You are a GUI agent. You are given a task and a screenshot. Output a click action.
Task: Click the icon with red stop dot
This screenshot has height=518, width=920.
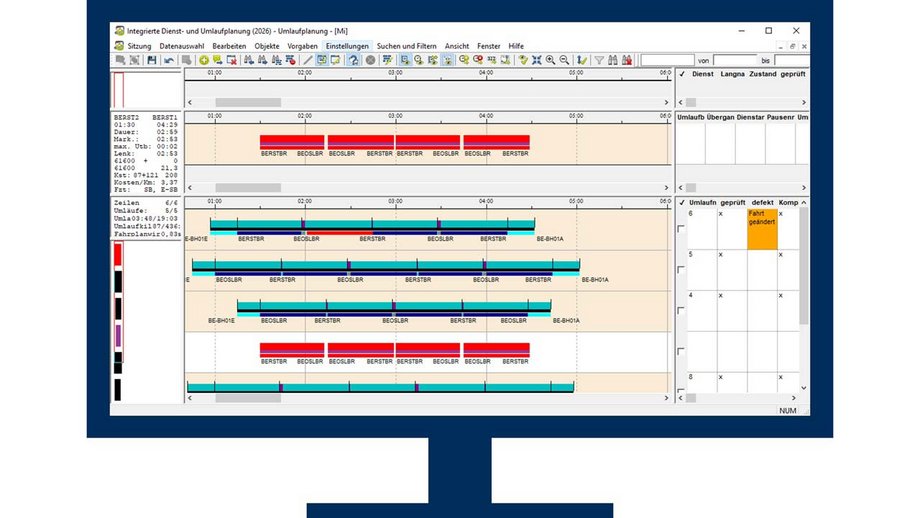pos(290,60)
